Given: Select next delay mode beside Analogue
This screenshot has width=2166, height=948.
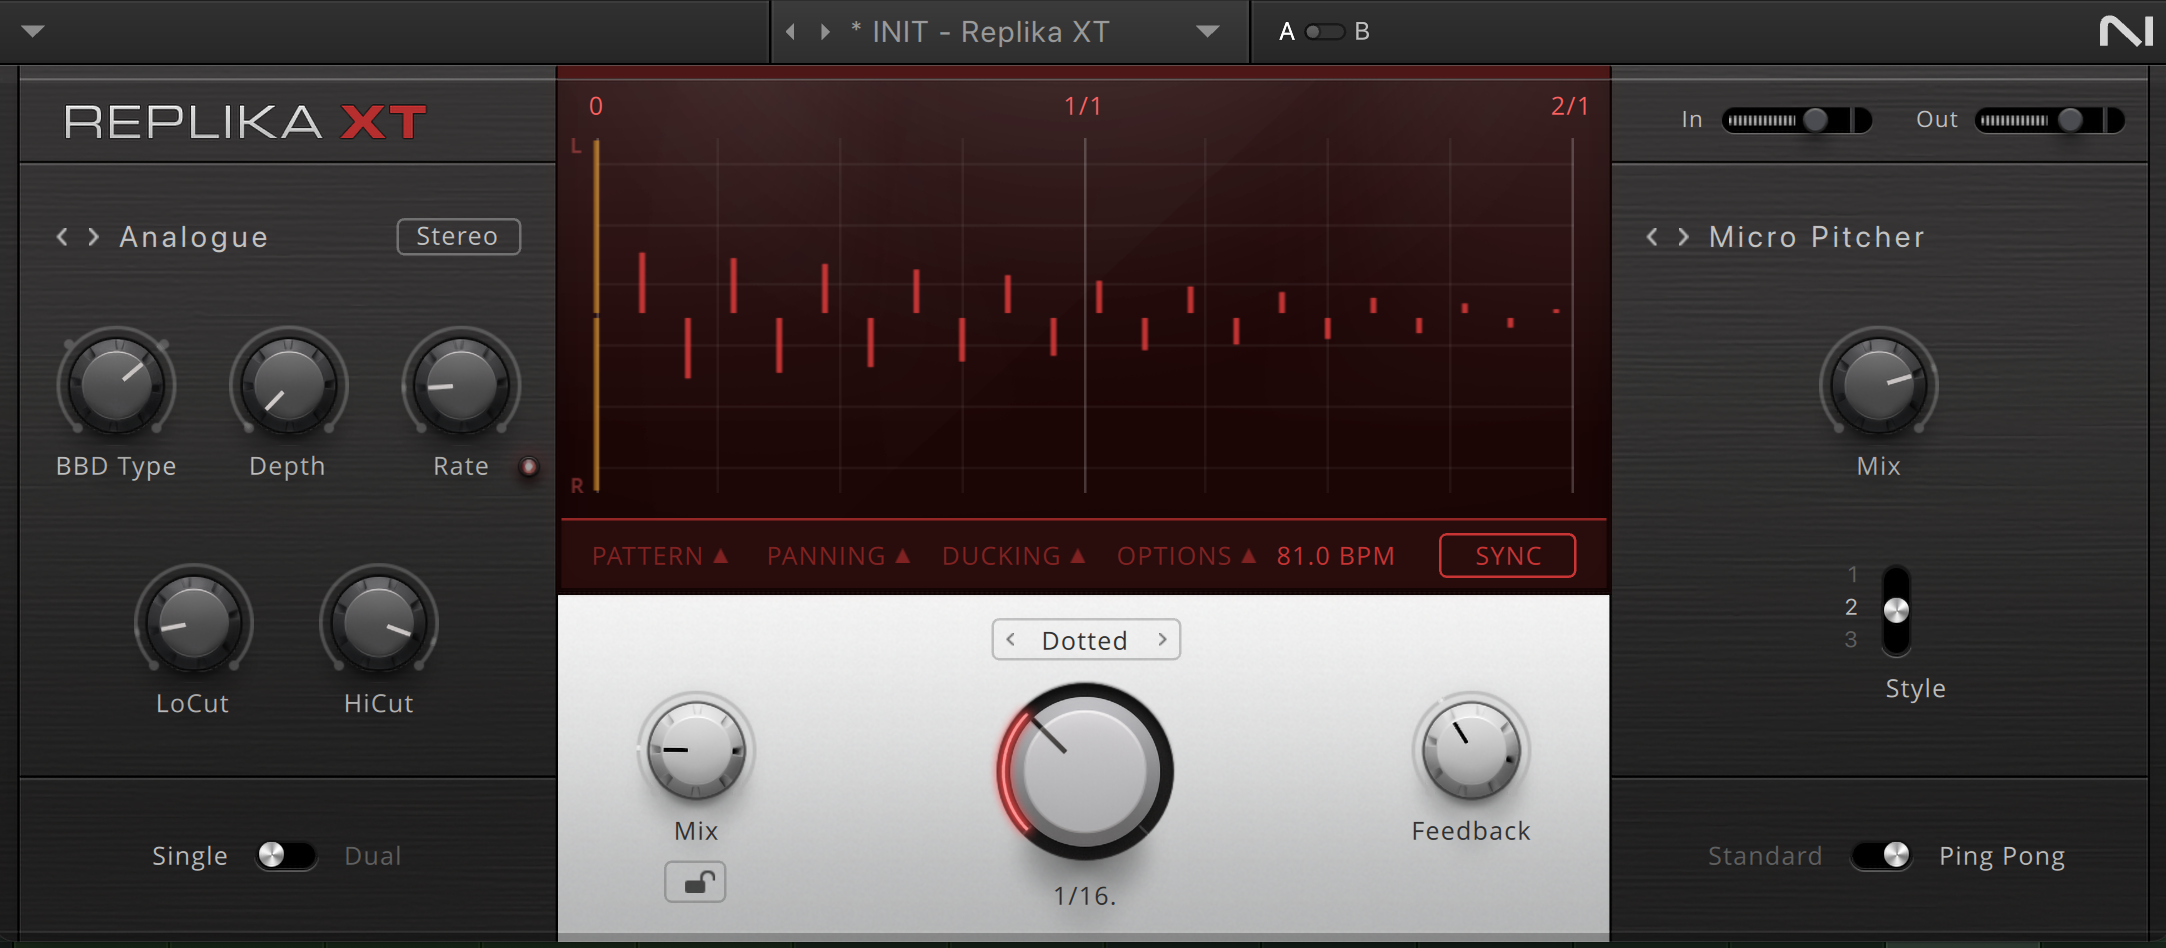Looking at the screenshot, I should (94, 237).
